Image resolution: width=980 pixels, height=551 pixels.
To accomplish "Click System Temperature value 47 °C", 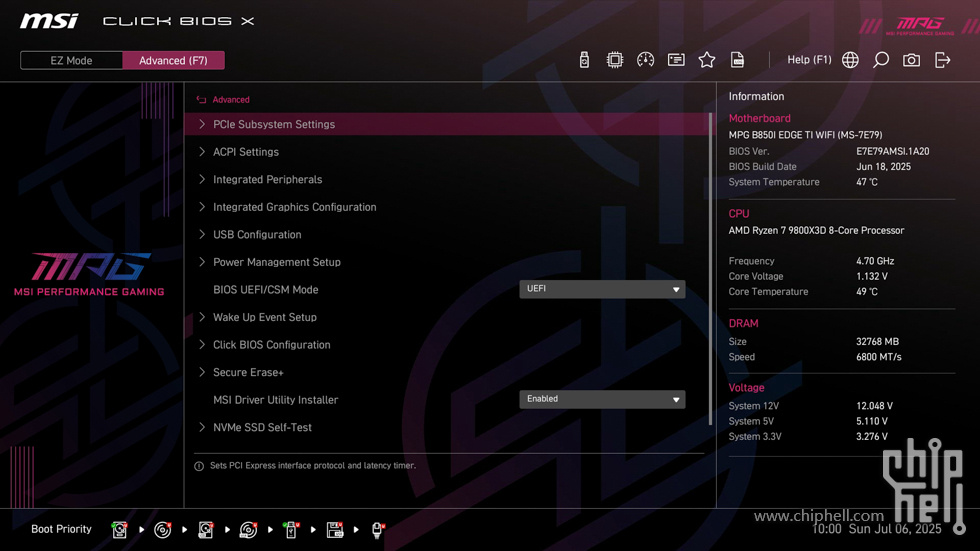I will [867, 182].
